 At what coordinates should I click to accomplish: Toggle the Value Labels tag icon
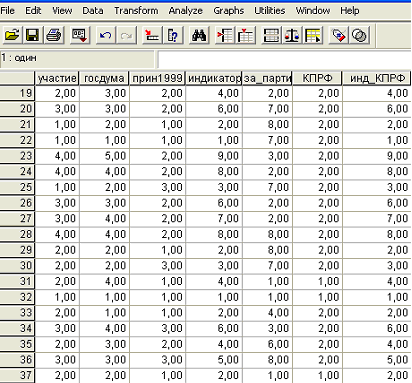click(338, 35)
